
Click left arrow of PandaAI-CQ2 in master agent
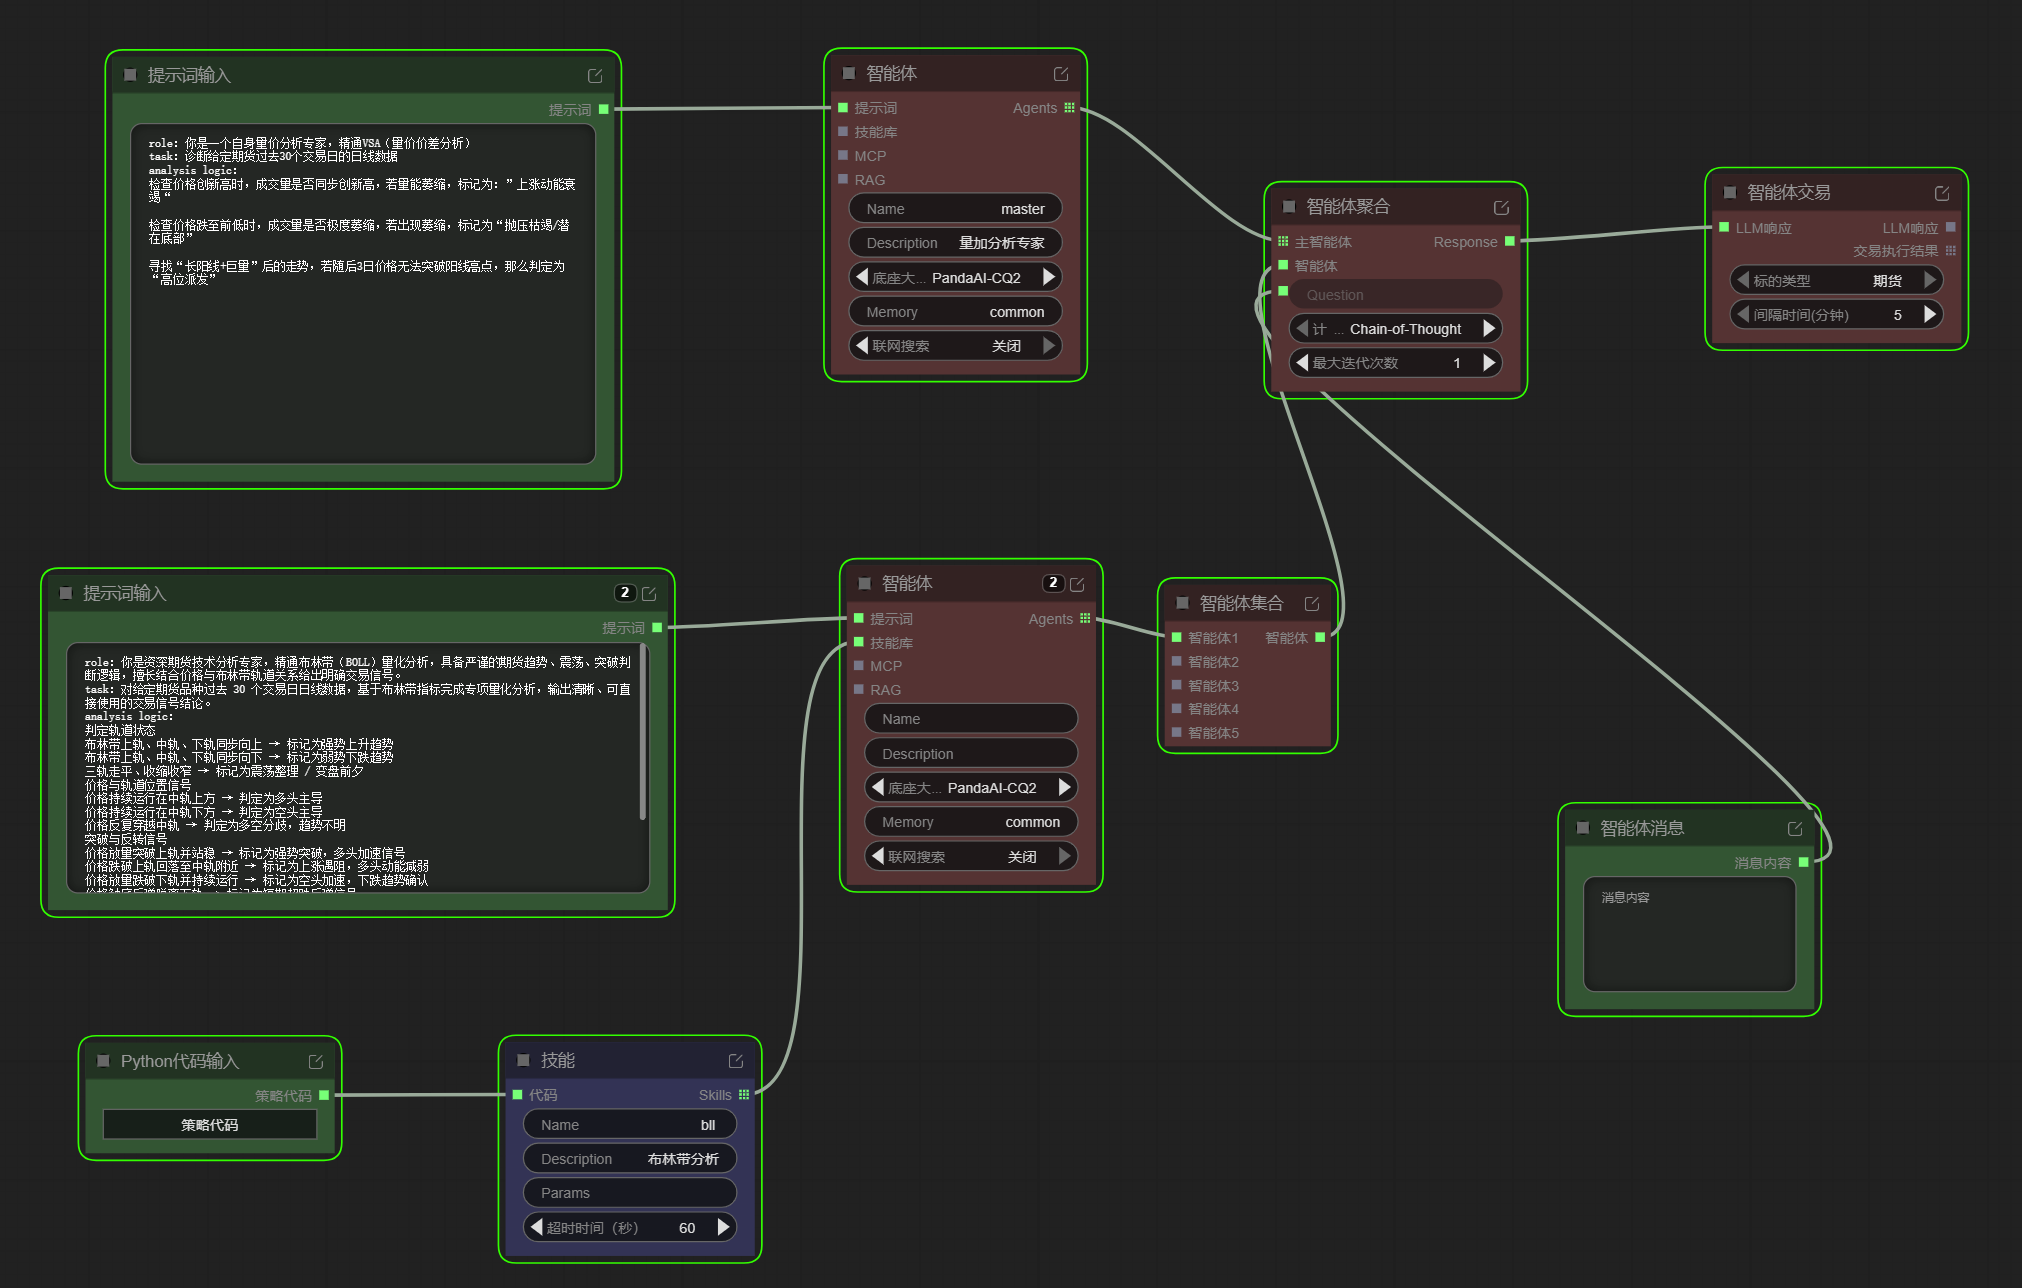(x=862, y=277)
